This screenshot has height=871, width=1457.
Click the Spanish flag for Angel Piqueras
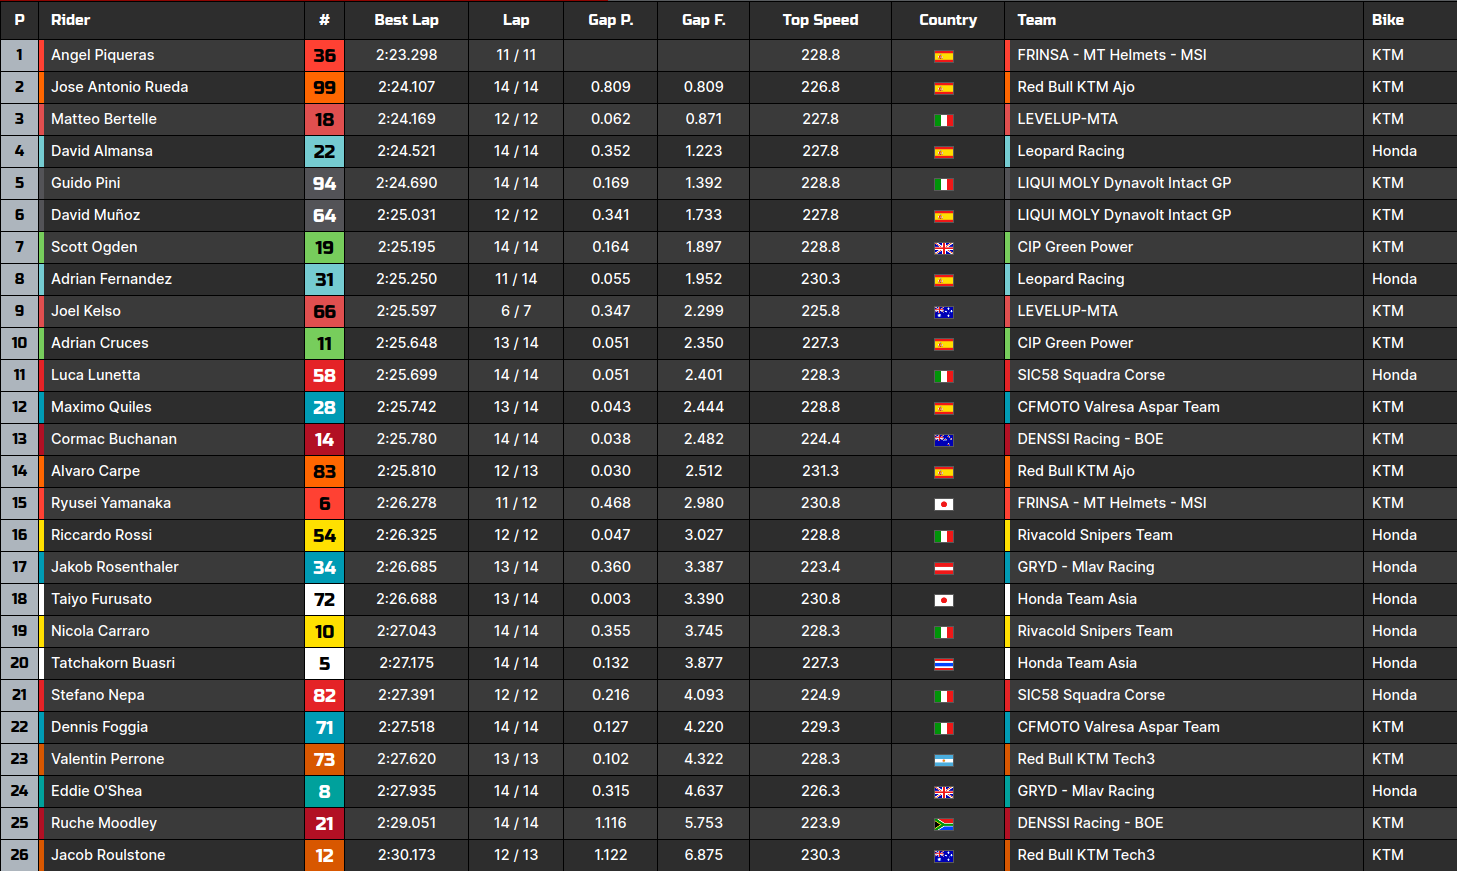coord(943,56)
